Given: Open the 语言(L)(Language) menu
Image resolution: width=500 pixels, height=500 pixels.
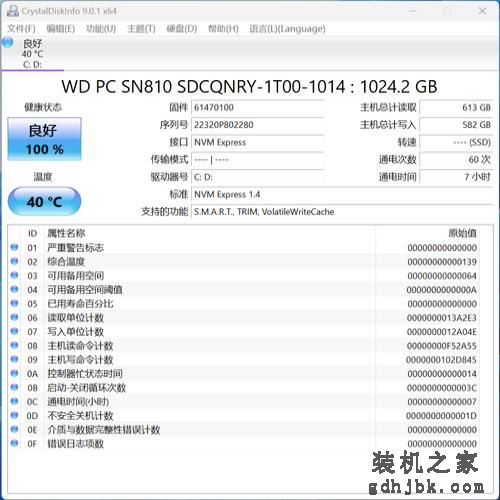Looking at the screenshot, I should 287,29.
